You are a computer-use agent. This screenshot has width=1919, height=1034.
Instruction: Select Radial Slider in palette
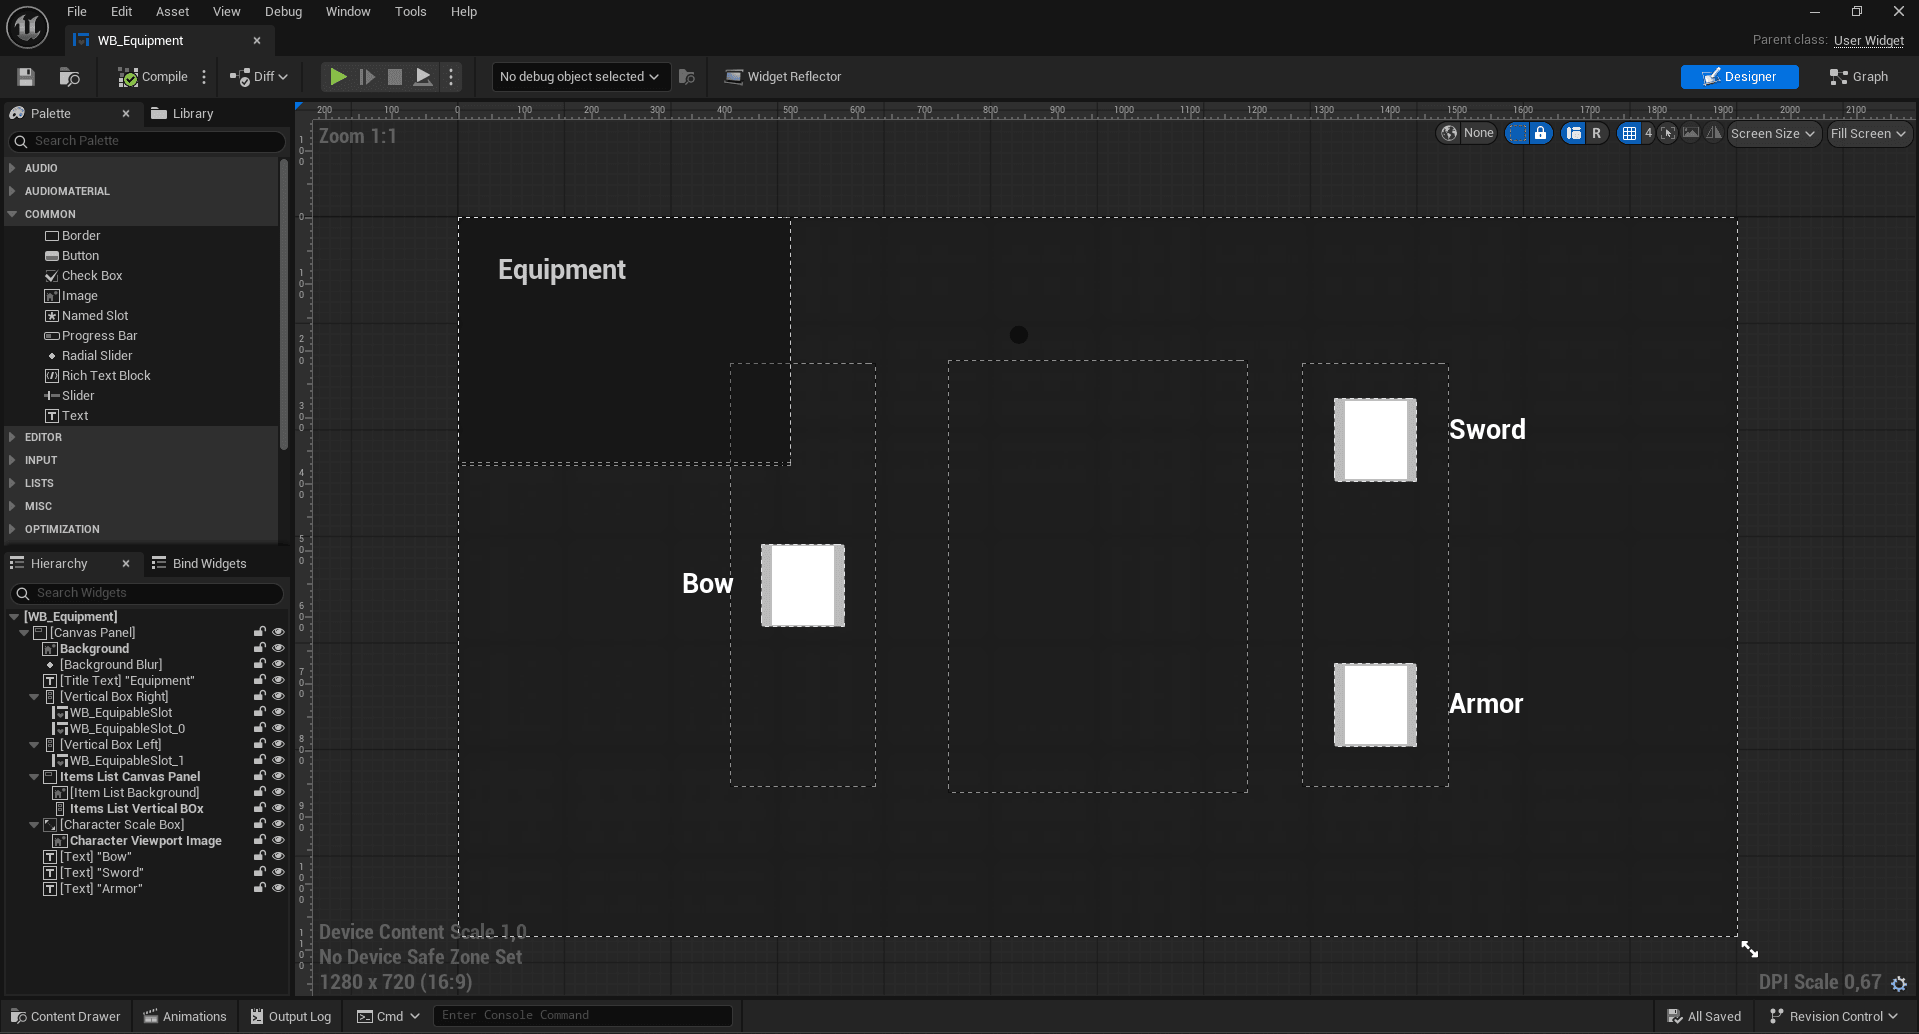coord(88,356)
